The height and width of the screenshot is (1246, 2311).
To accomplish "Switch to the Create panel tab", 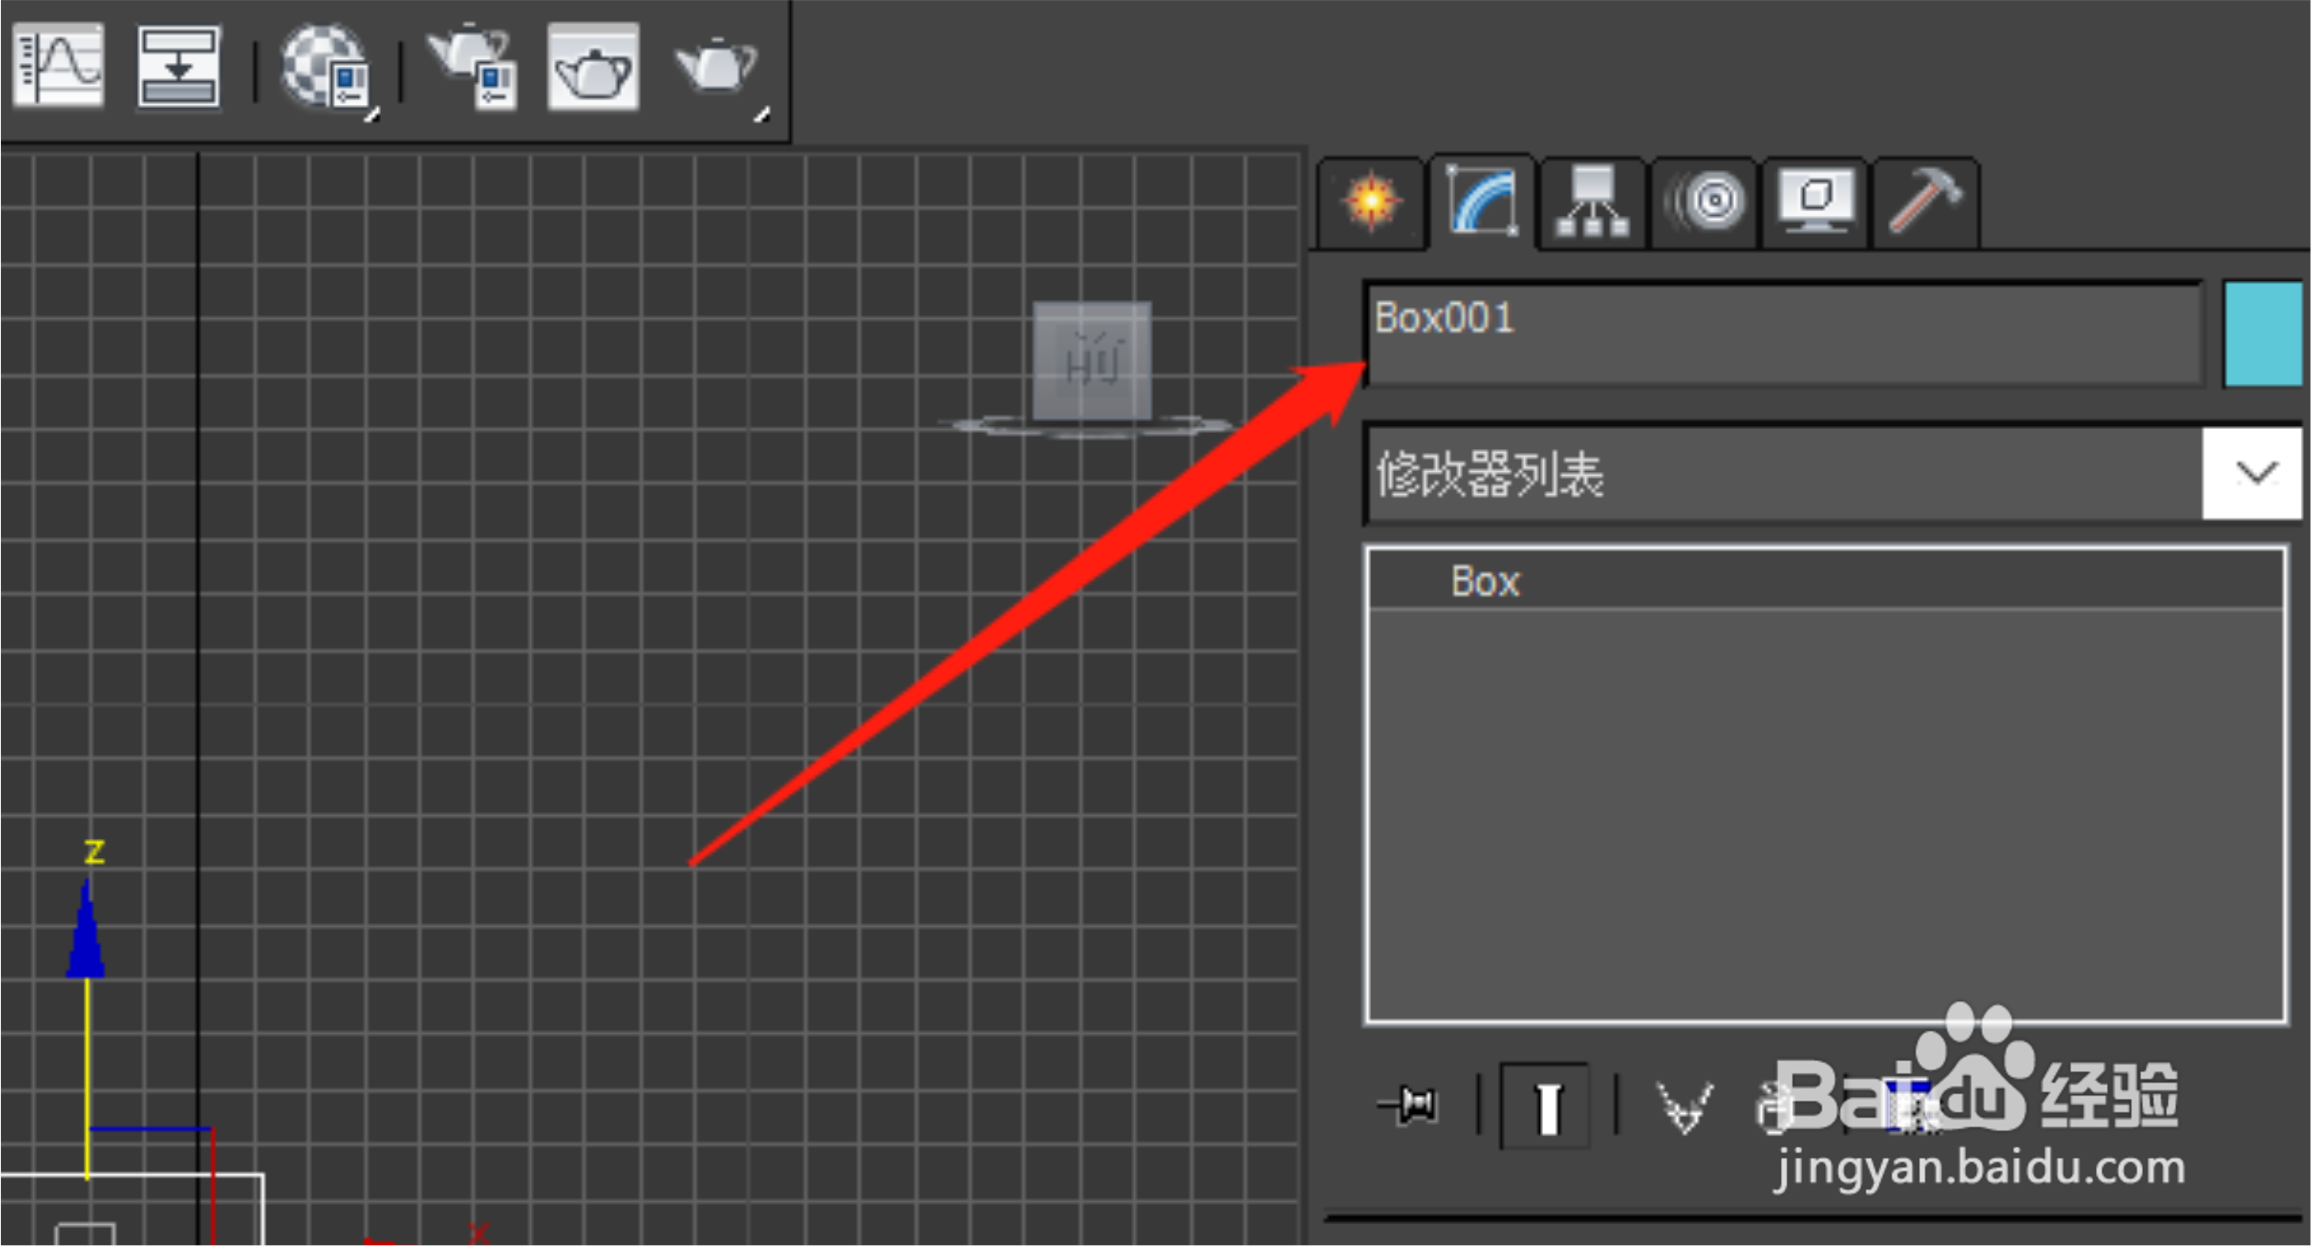I will pos(1371,202).
